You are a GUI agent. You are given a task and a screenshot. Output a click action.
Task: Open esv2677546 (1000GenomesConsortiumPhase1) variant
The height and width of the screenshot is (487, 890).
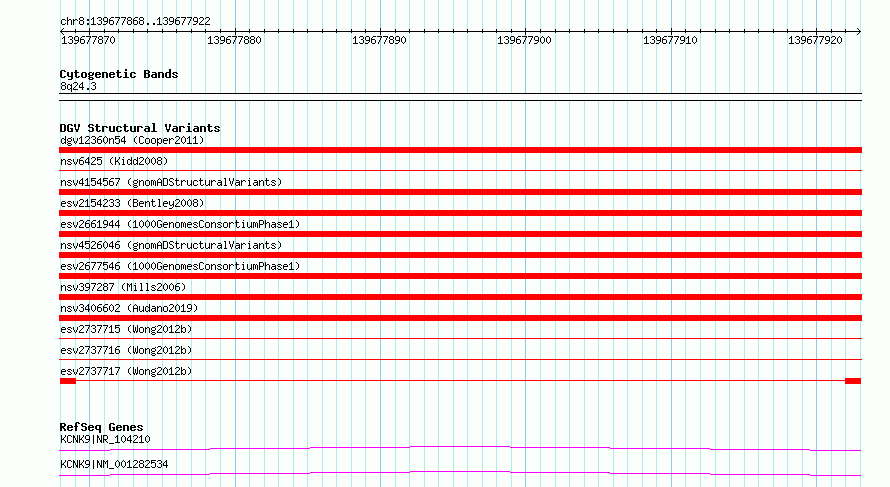pyautogui.click(x=180, y=266)
